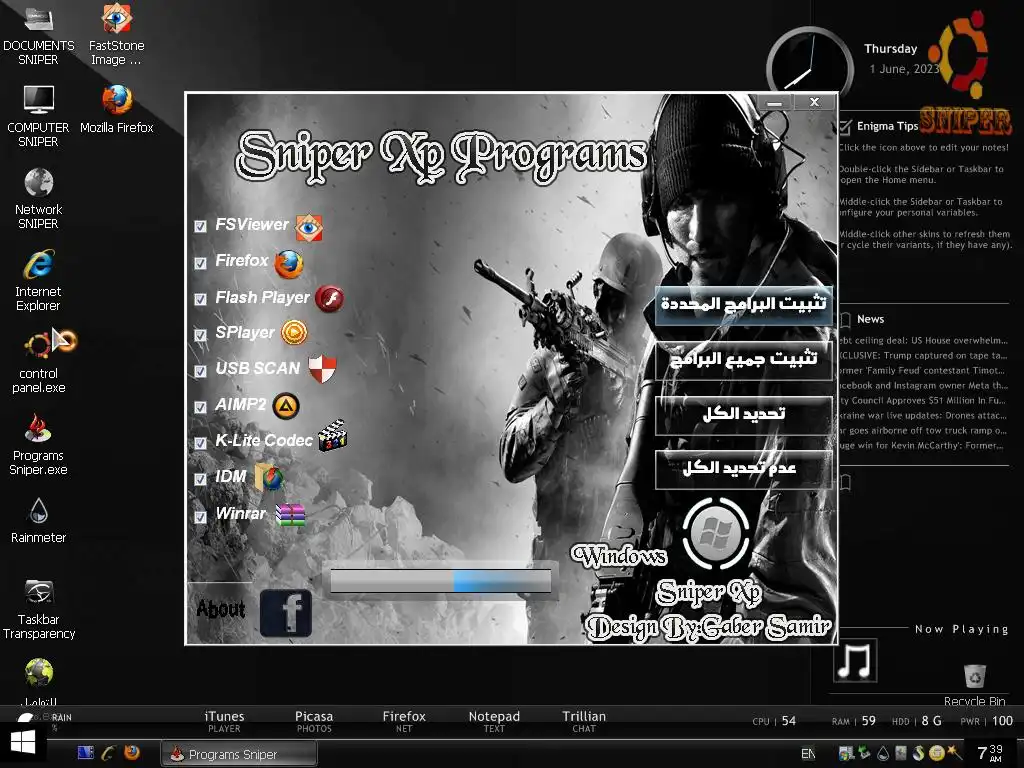Uncheck the K-Lite Codec checkbox

tap(200, 443)
